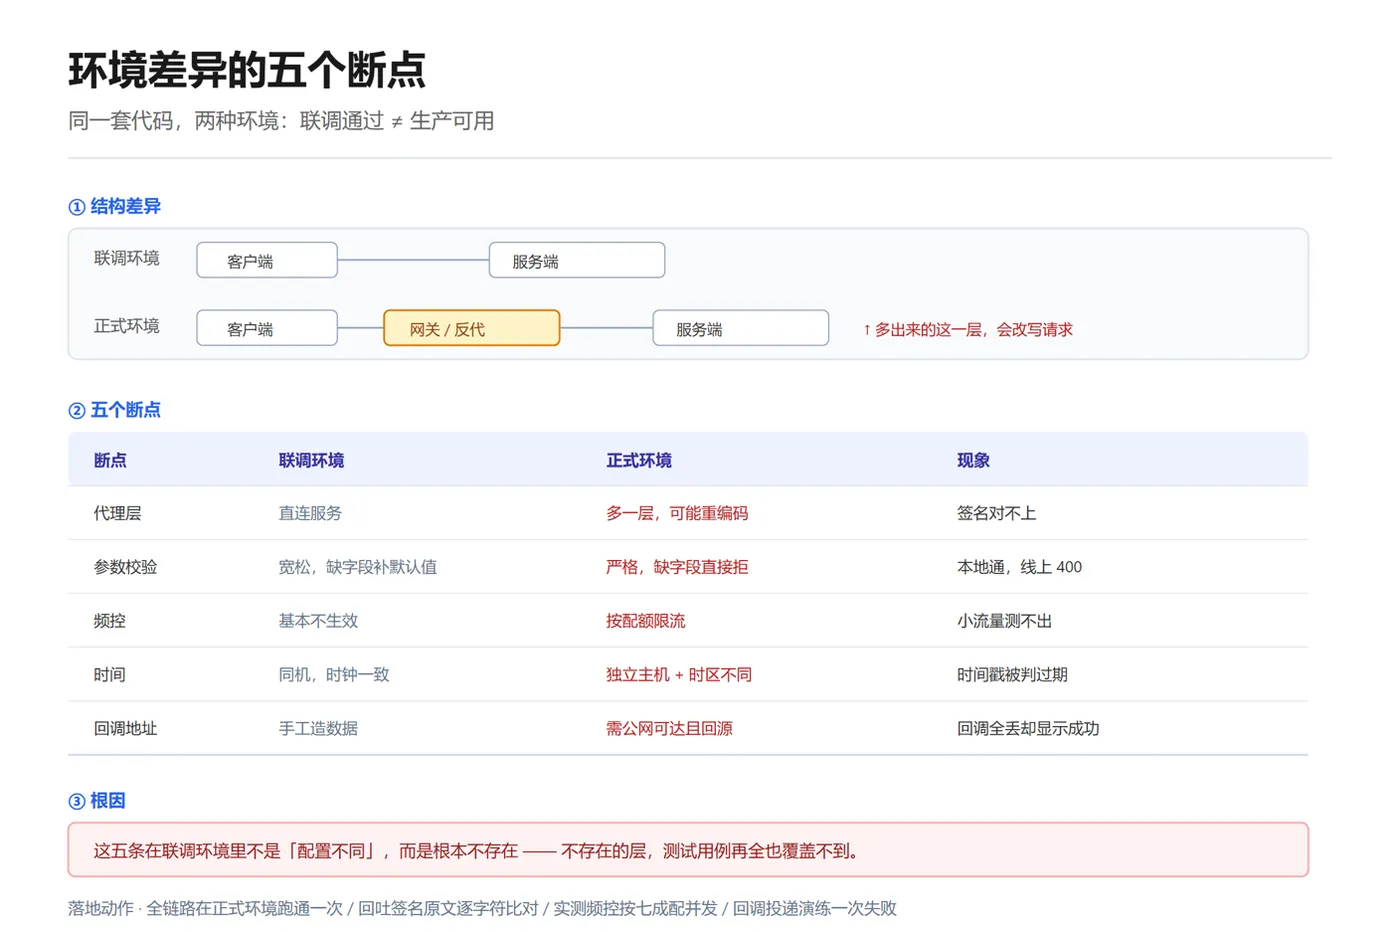Click the red 严格，缺字段直接拒 cell
Screen dimensions: 1400x932
point(677,567)
